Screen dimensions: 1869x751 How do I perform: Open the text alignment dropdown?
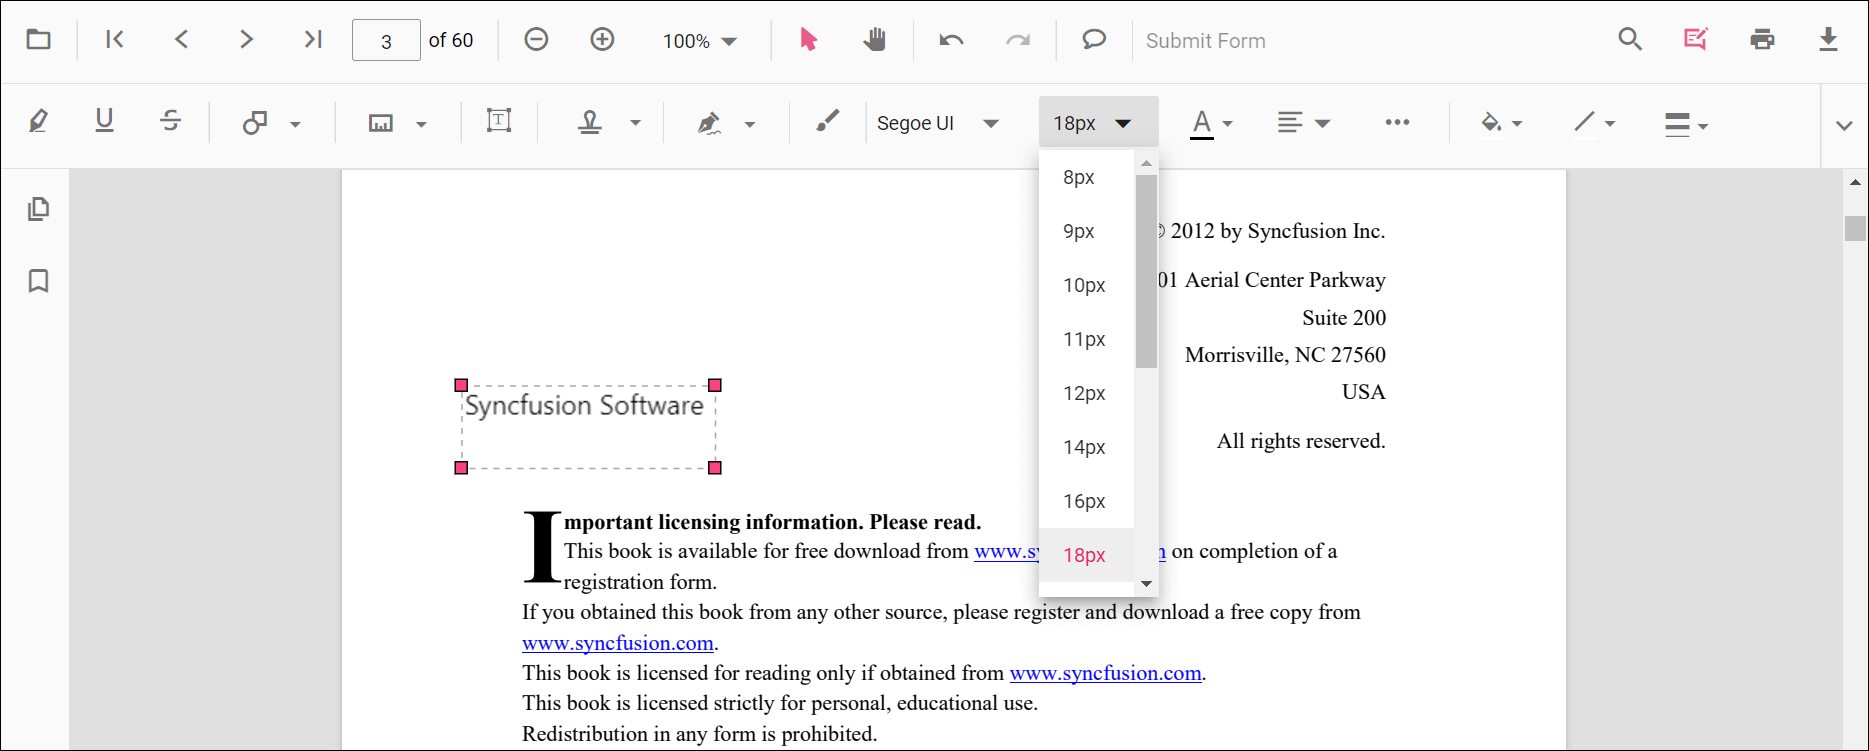1304,123
